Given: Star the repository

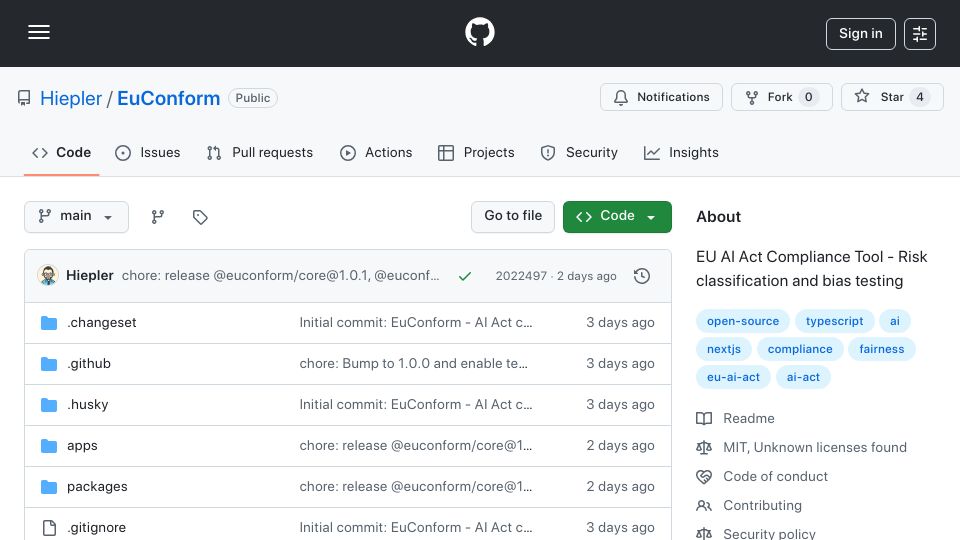Looking at the screenshot, I should (x=892, y=97).
